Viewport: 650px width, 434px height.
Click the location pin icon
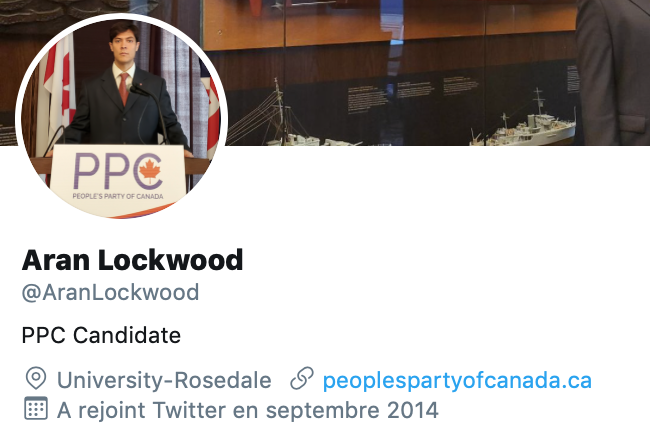tap(36, 378)
